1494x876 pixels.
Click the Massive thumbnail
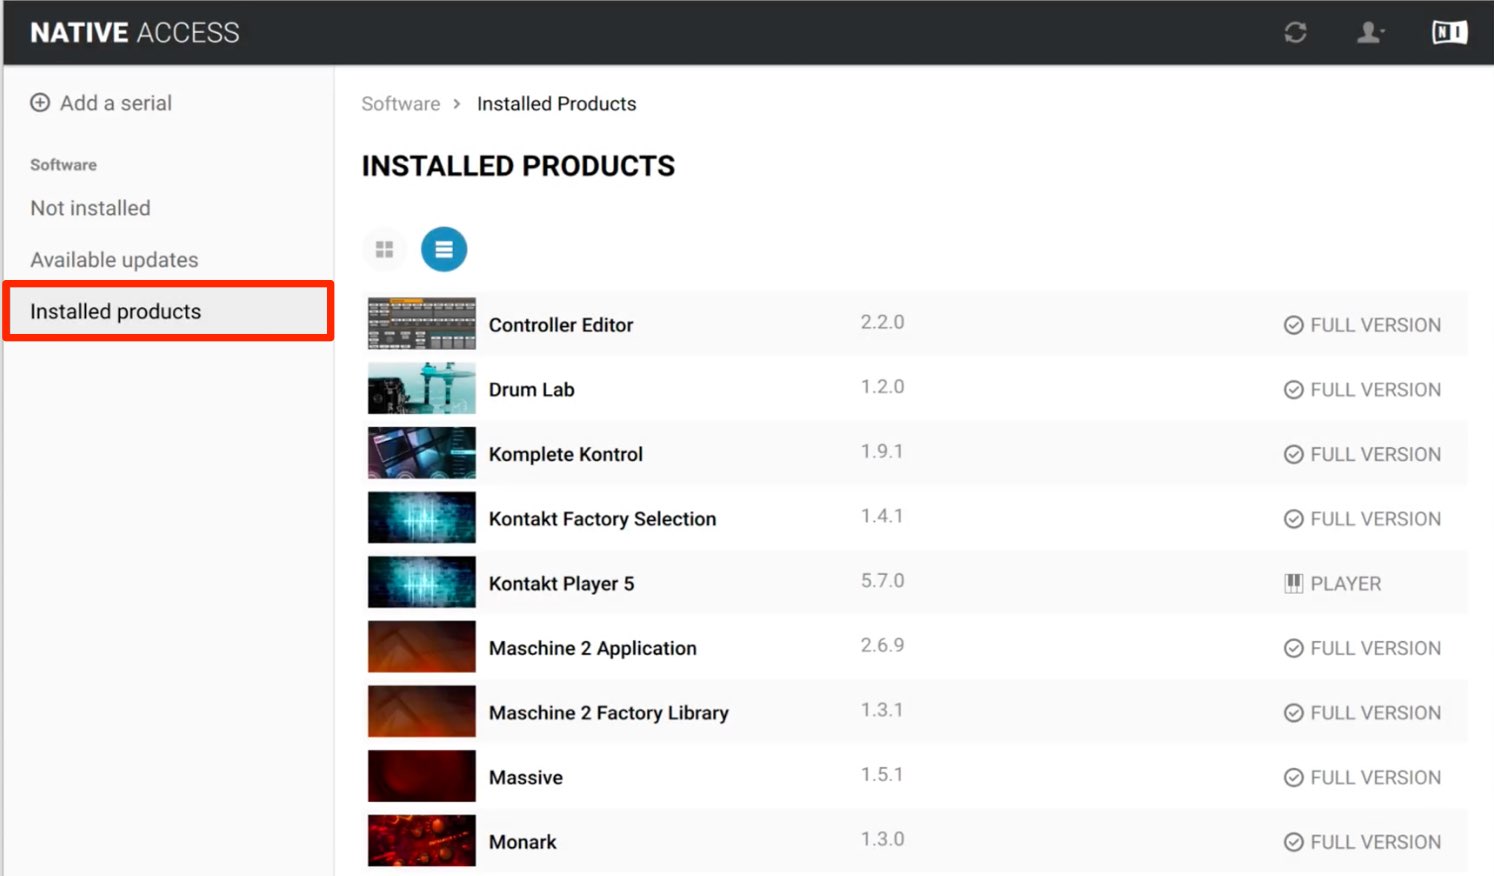click(x=421, y=776)
